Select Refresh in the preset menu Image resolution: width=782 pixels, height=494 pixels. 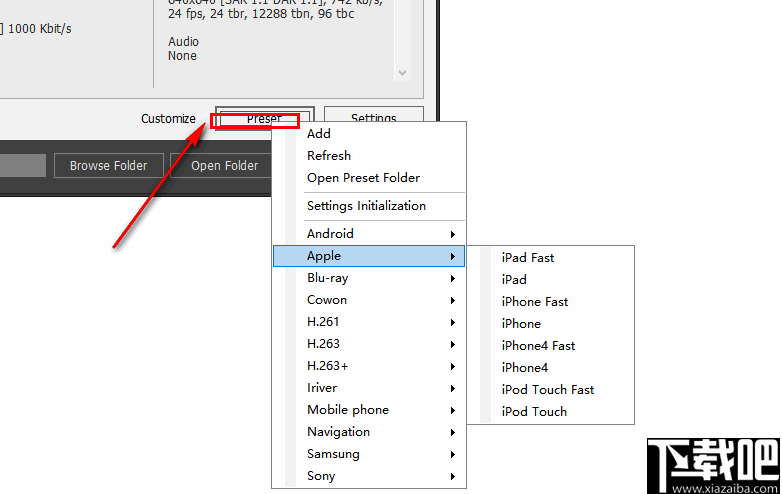click(x=369, y=156)
